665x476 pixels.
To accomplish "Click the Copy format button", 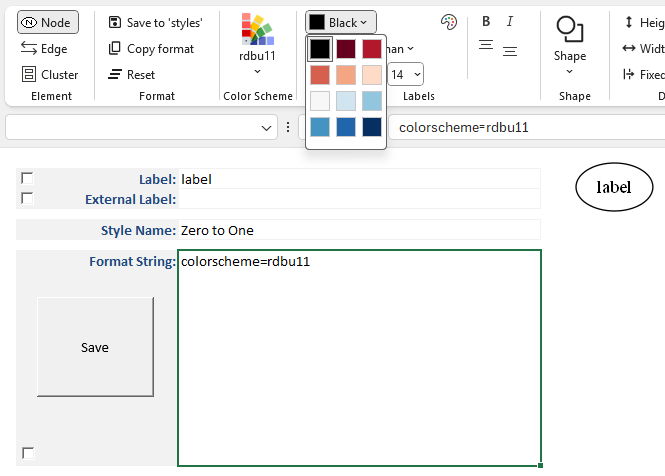I will 151,48.
